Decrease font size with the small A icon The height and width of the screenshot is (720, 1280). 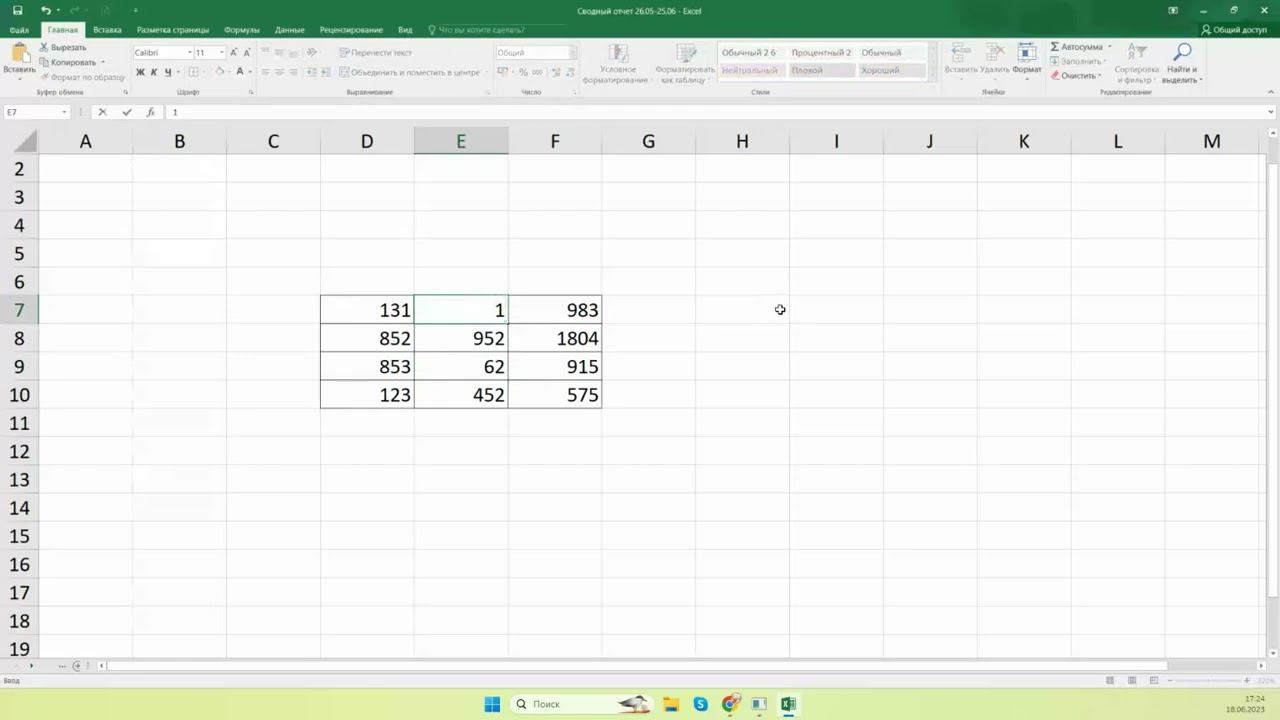click(x=248, y=52)
